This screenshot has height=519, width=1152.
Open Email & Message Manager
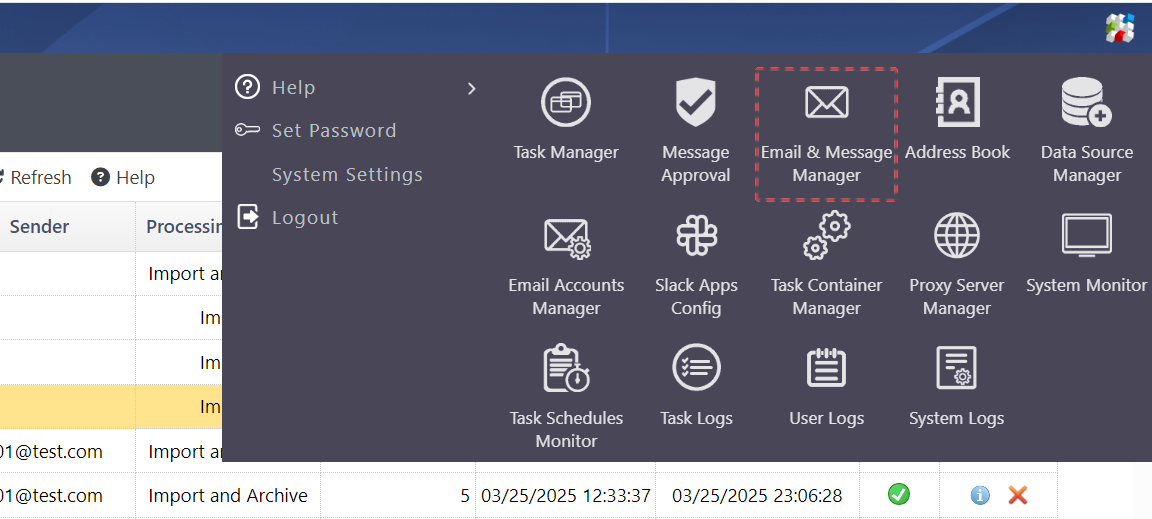point(826,103)
